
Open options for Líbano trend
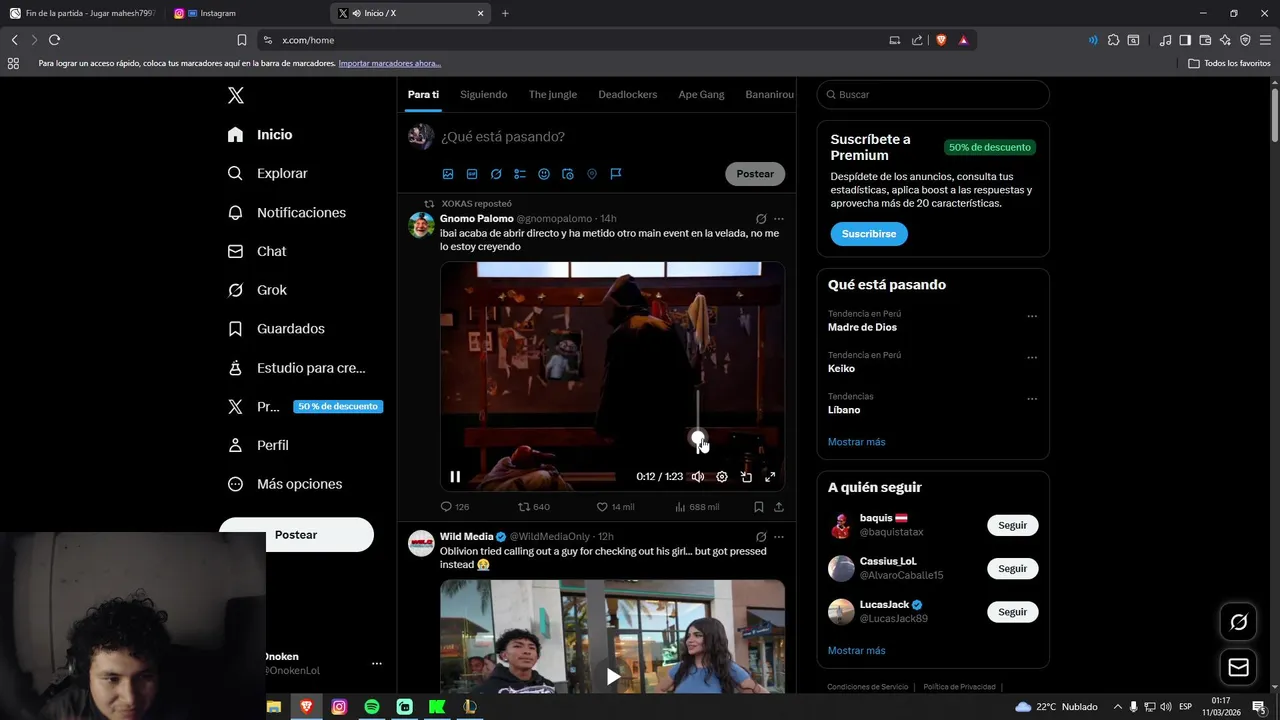click(1032, 399)
